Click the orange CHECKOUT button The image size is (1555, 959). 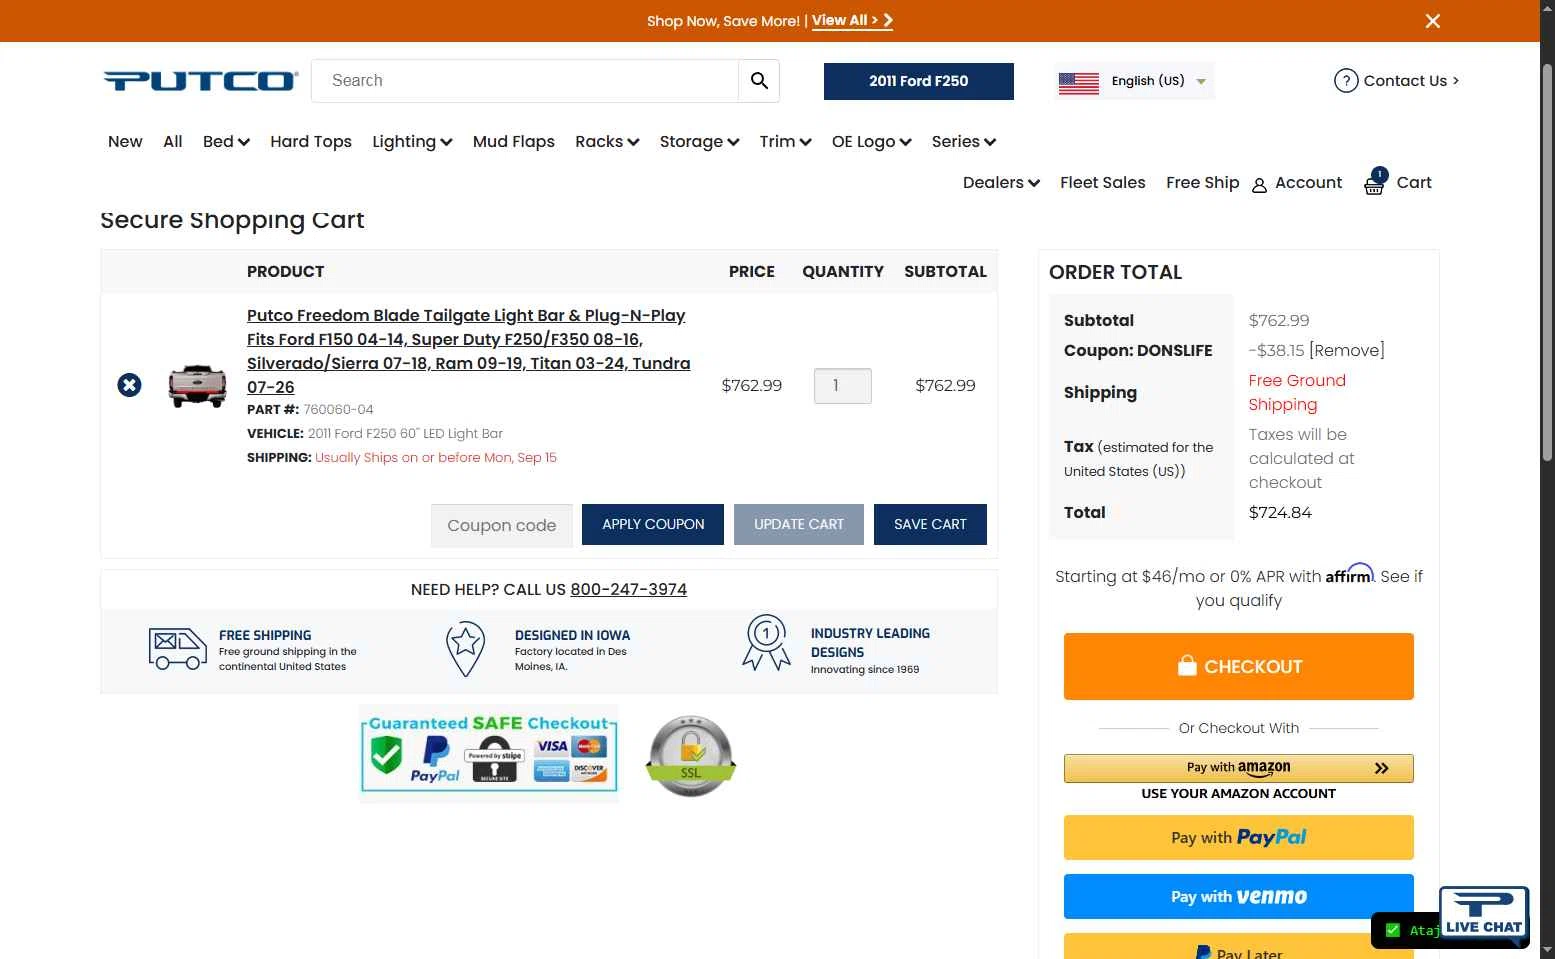pos(1239,666)
